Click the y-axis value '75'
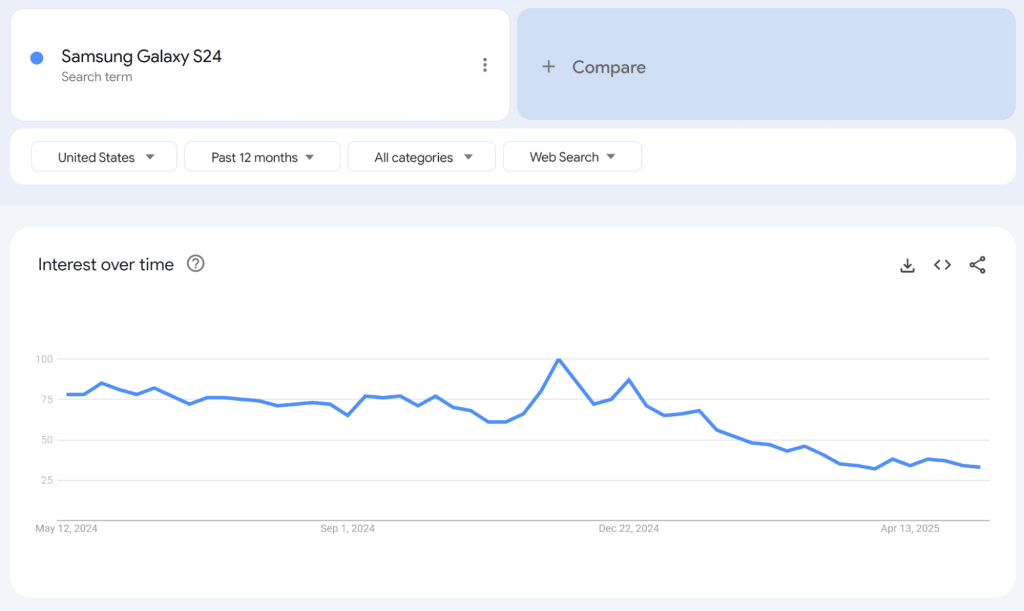The width and height of the screenshot is (1024, 611). (46, 400)
